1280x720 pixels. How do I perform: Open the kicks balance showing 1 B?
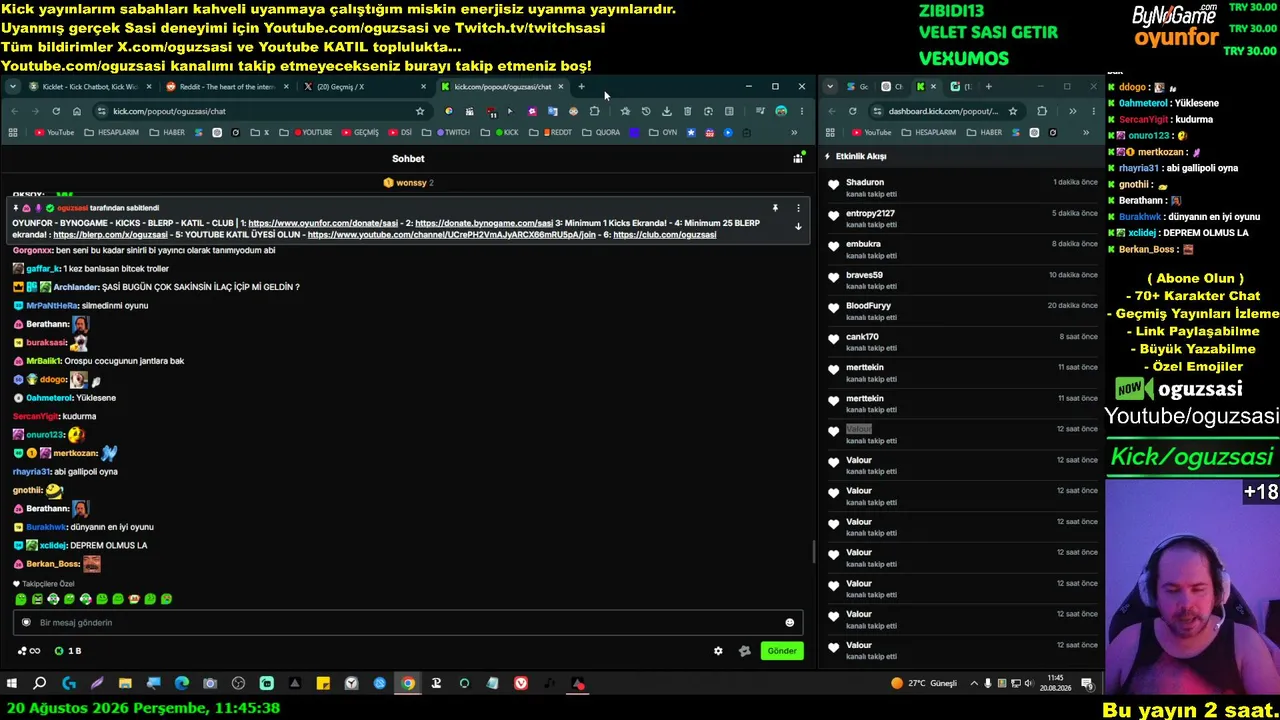pyautogui.click(x=68, y=651)
